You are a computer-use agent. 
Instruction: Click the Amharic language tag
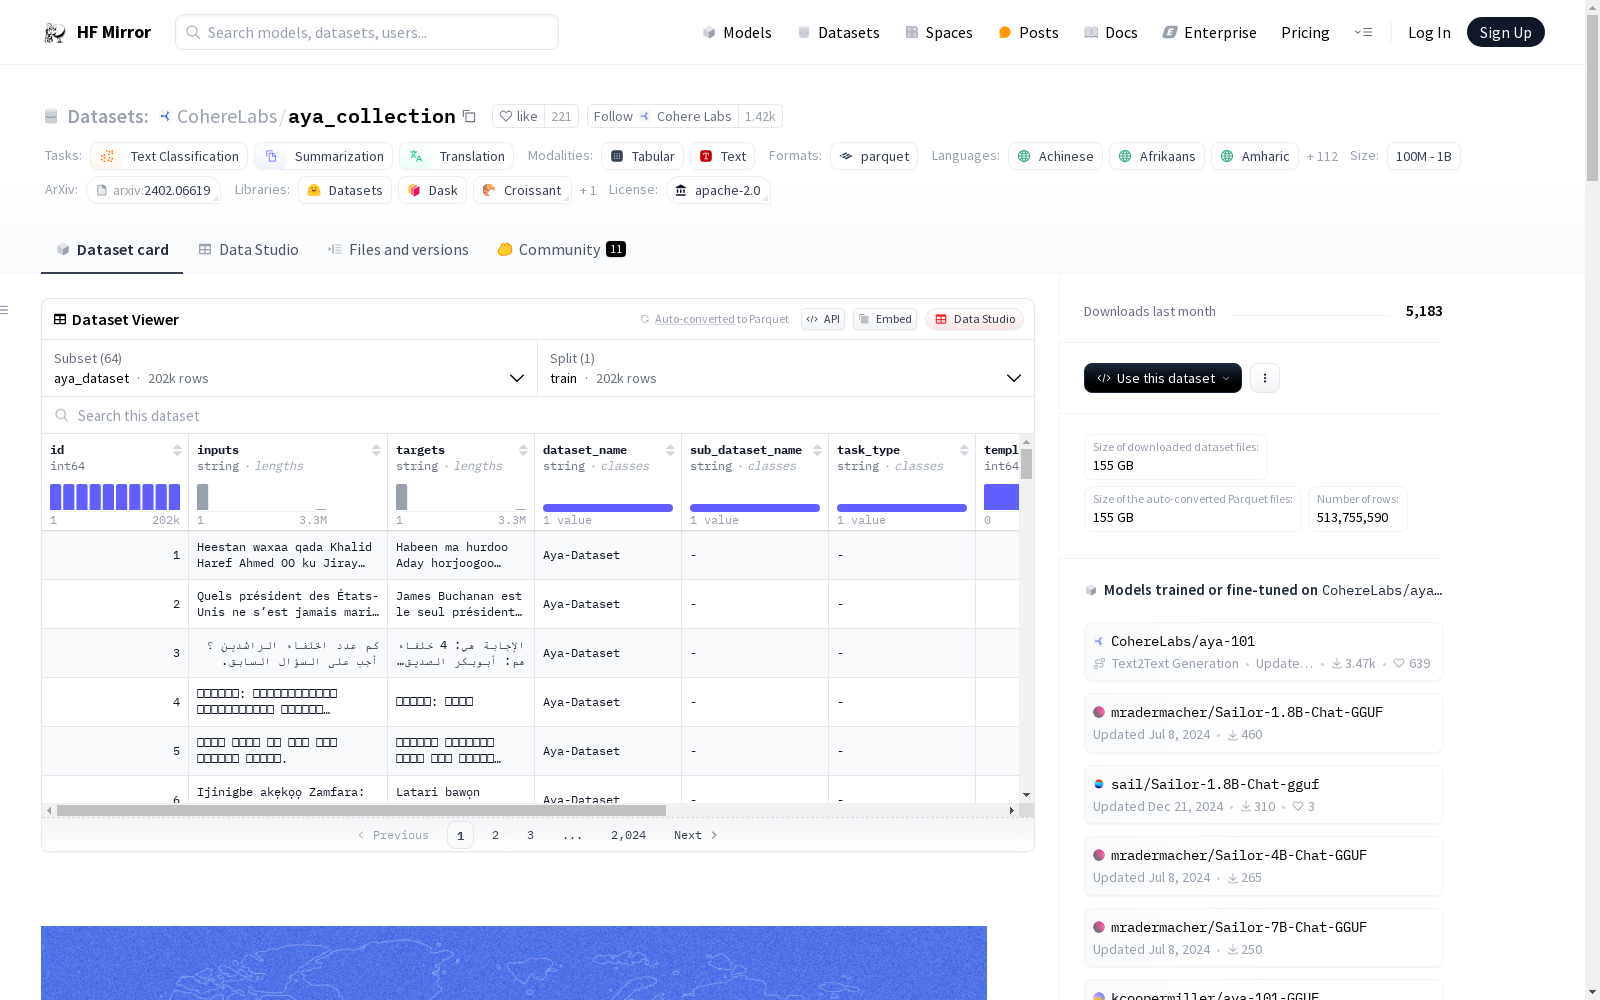tap(1254, 156)
